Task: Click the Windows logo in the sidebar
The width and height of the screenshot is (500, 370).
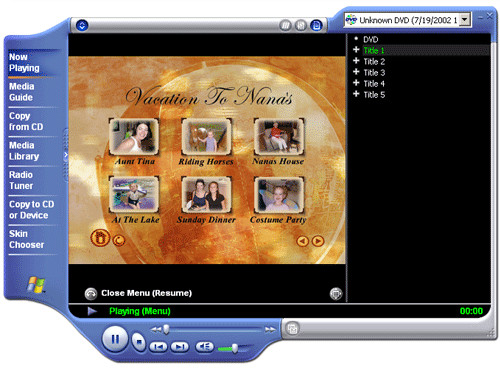Action: pos(36,284)
